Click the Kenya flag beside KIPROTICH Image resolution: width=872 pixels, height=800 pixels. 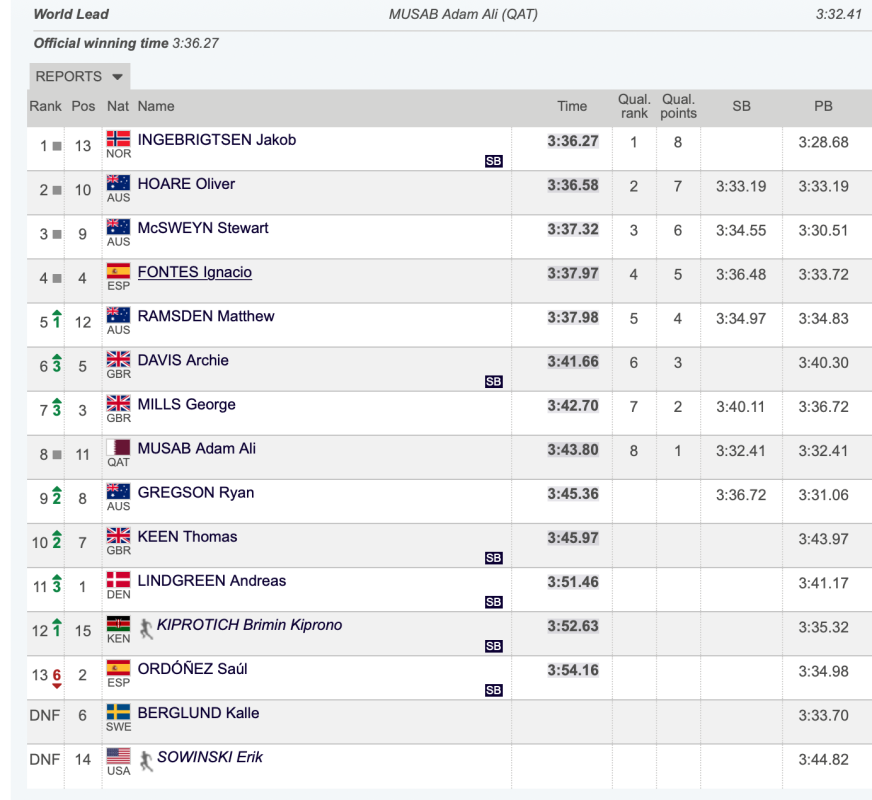[118, 623]
